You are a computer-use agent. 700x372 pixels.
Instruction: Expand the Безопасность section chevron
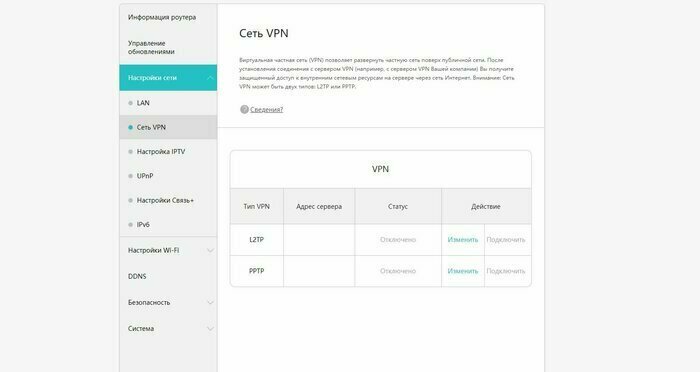point(210,303)
